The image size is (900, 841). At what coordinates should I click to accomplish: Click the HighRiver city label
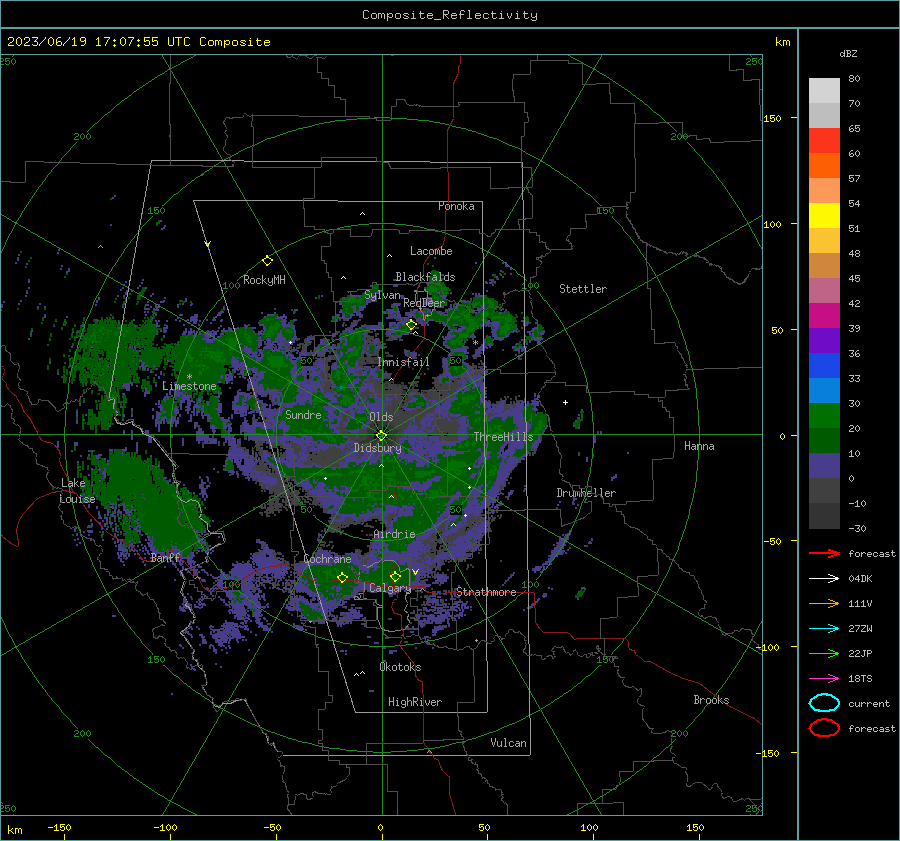tap(415, 702)
